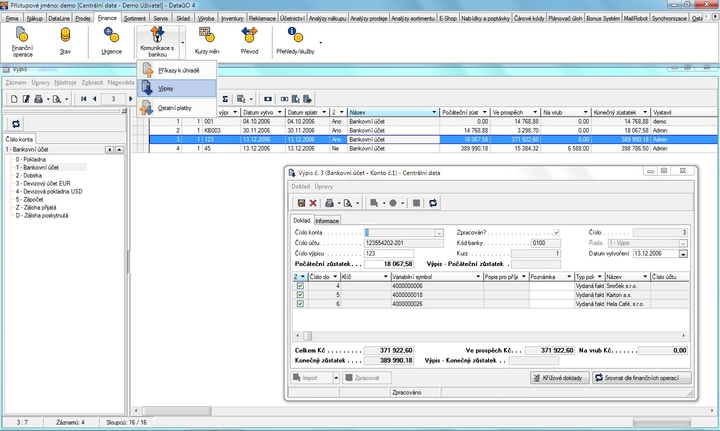Viewport: 720px width, 431px height.
Task: Uncheck row with symbol 4000000026
Action: [300, 303]
